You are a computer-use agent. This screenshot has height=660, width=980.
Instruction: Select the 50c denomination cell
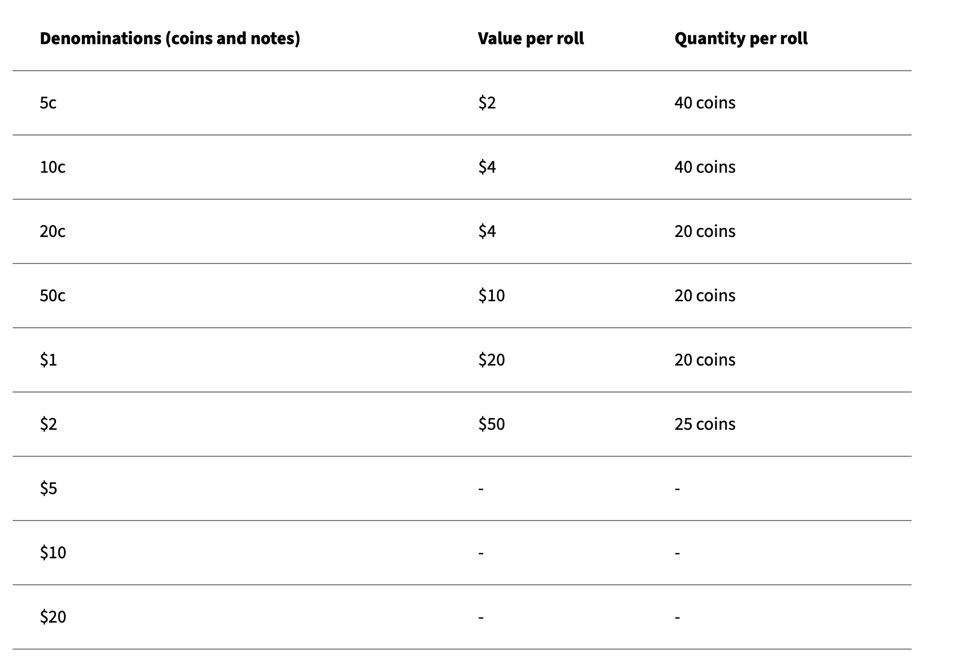point(52,296)
